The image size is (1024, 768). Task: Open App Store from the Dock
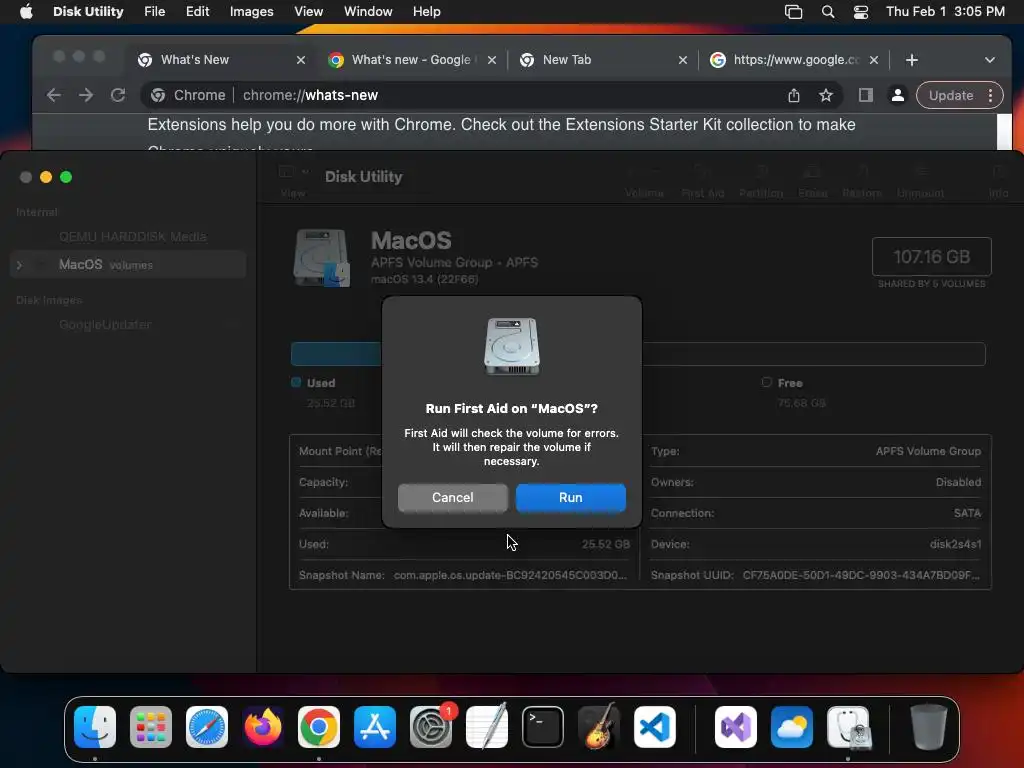click(x=375, y=727)
